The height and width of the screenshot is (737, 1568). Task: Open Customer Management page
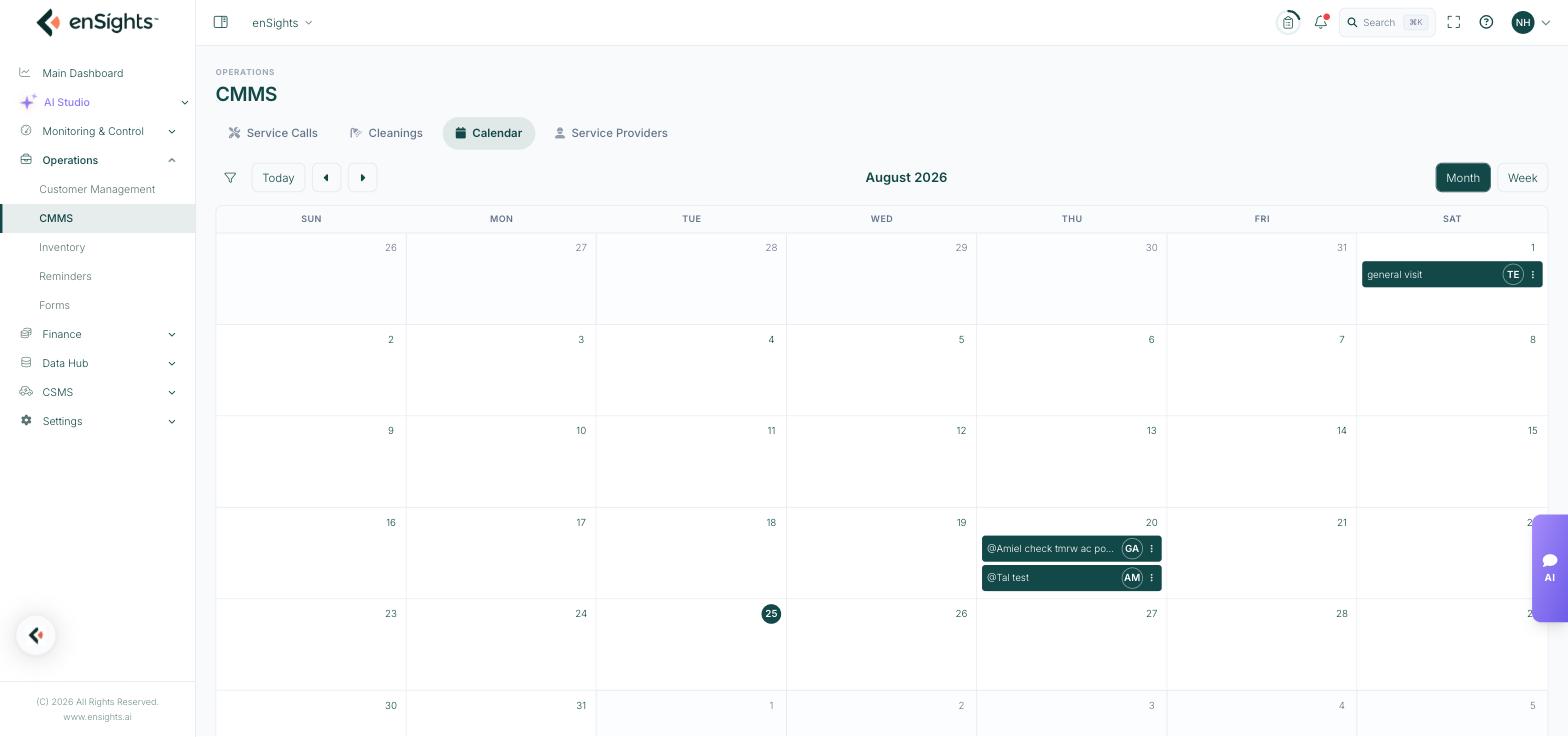tap(97, 189)
